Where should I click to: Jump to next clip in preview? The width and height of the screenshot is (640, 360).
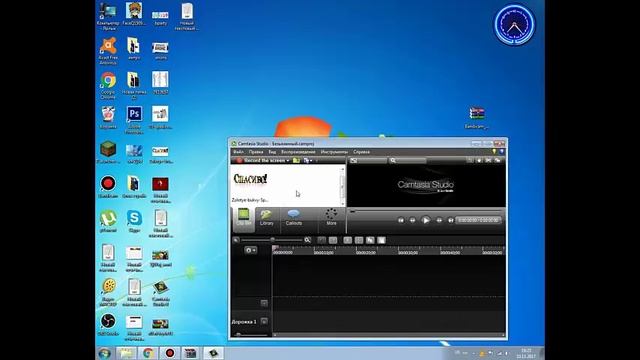point(451,220)
